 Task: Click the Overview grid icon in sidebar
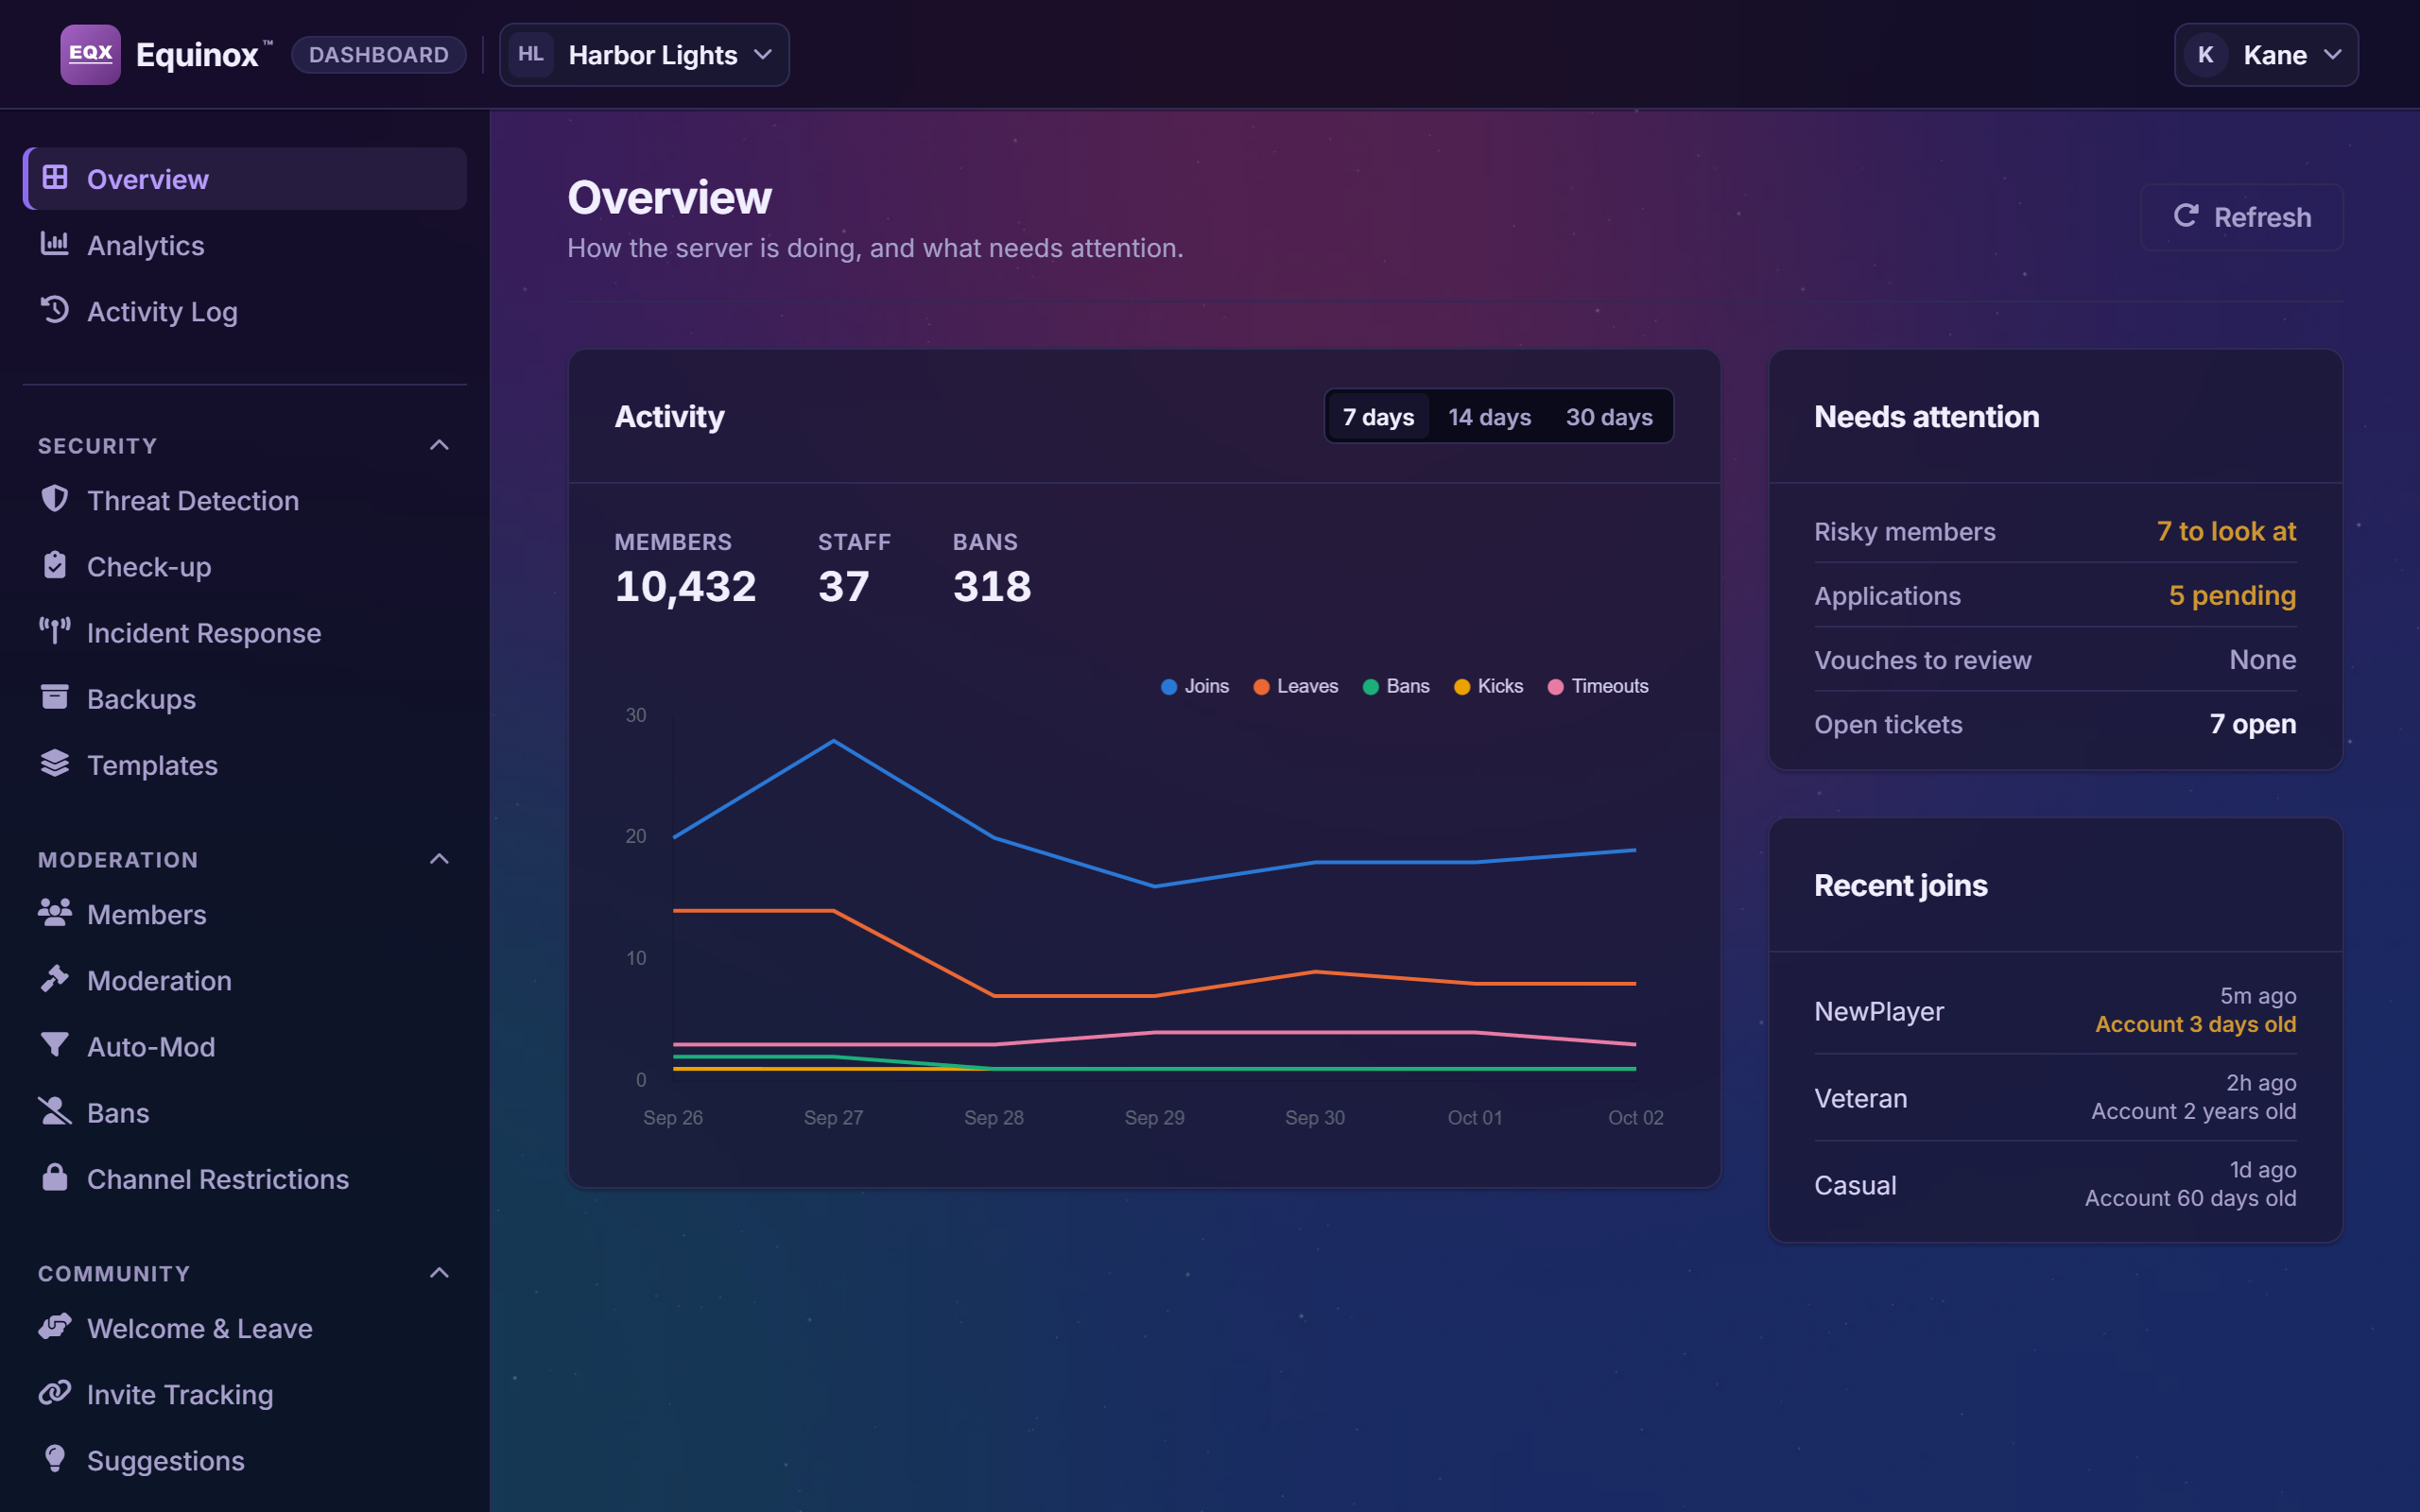pyautogui.click(x=55, y=178)
